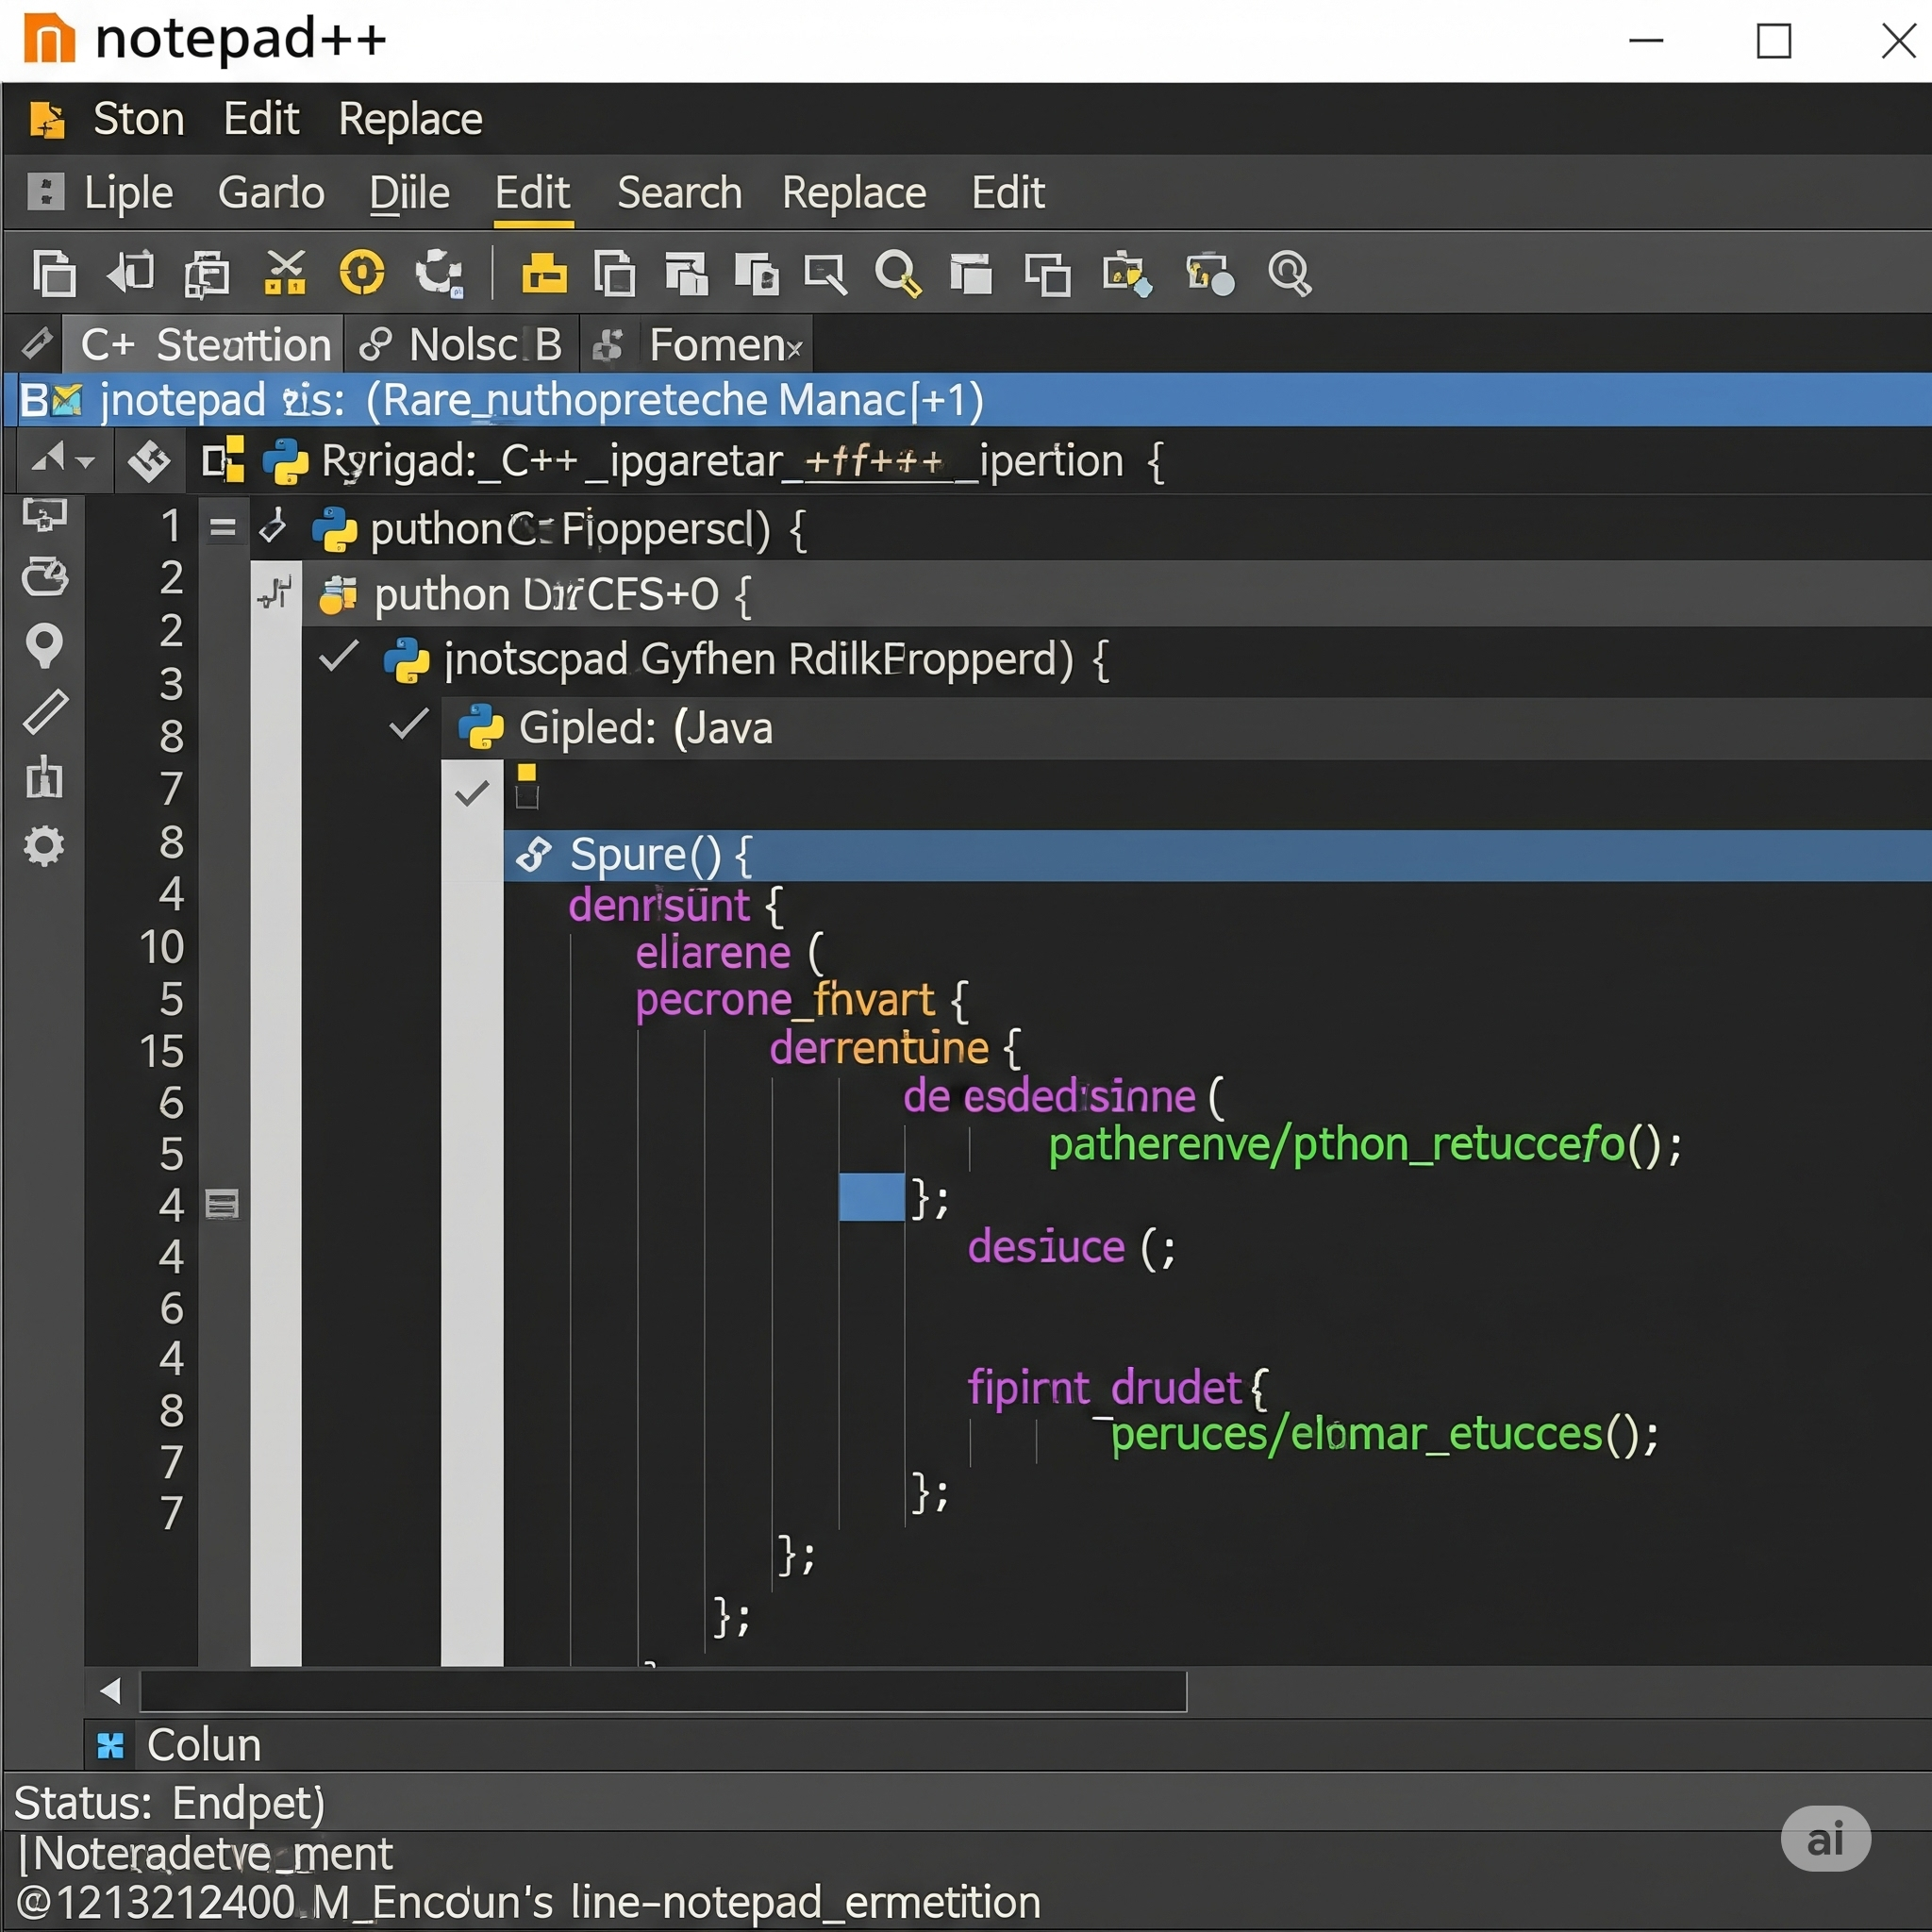This screenshot has width=1932, height=1932.
Task: Click the search magnifier with yellow handle
Action: click(x=898, y=273)
